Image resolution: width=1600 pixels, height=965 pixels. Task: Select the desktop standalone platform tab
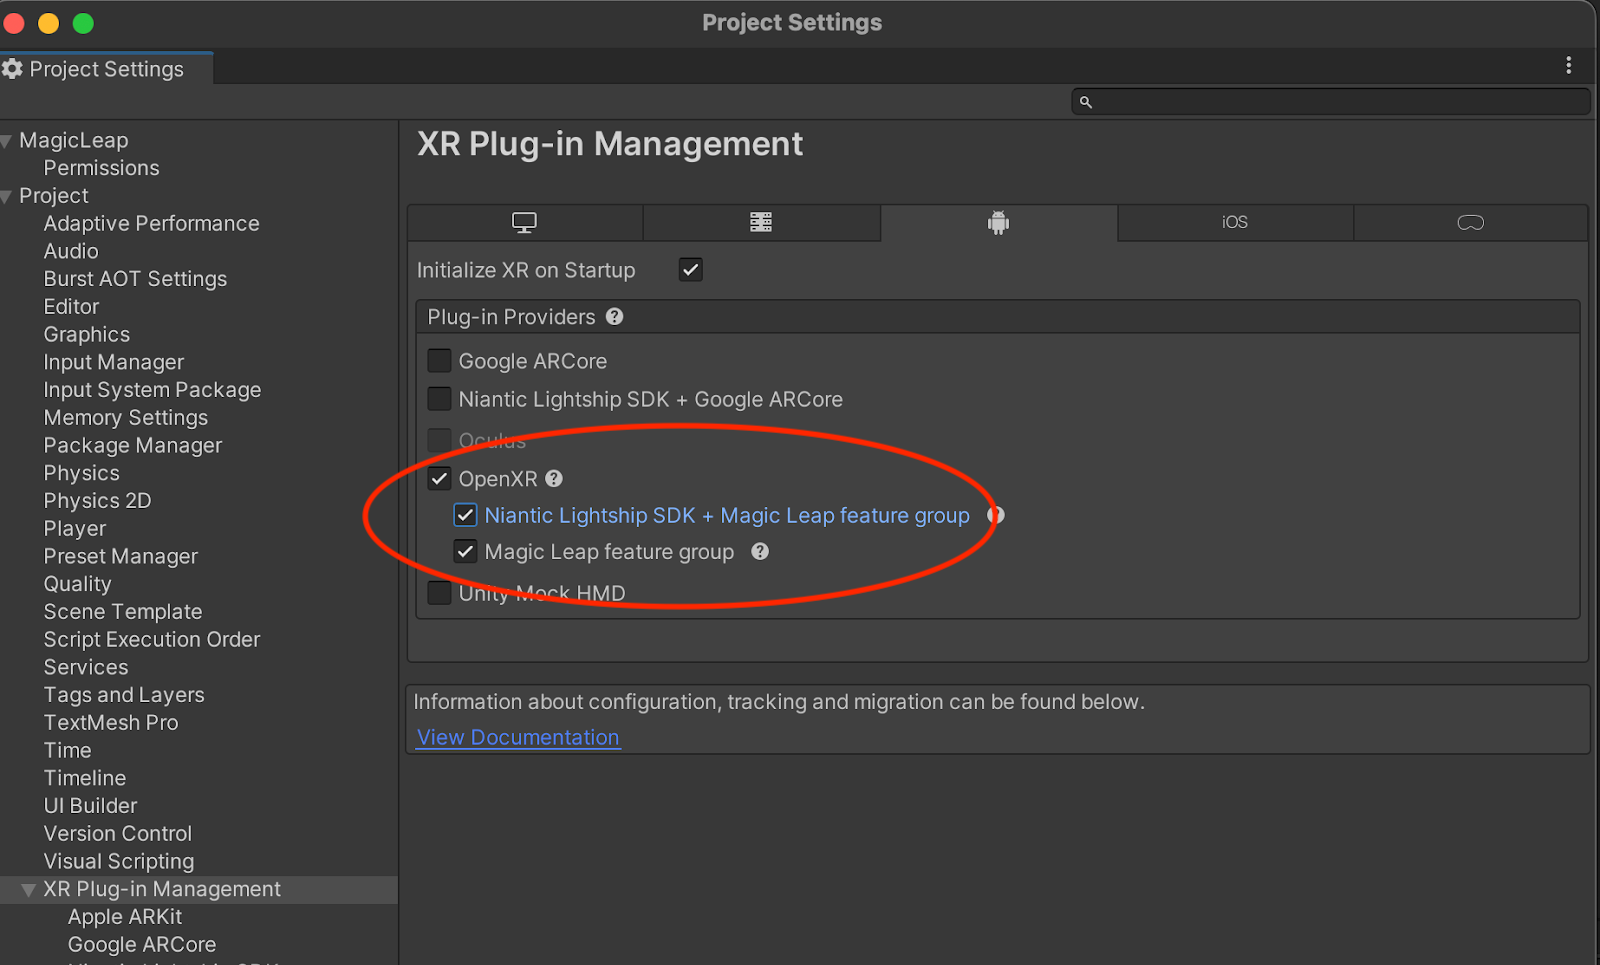(x=525, y=223)
